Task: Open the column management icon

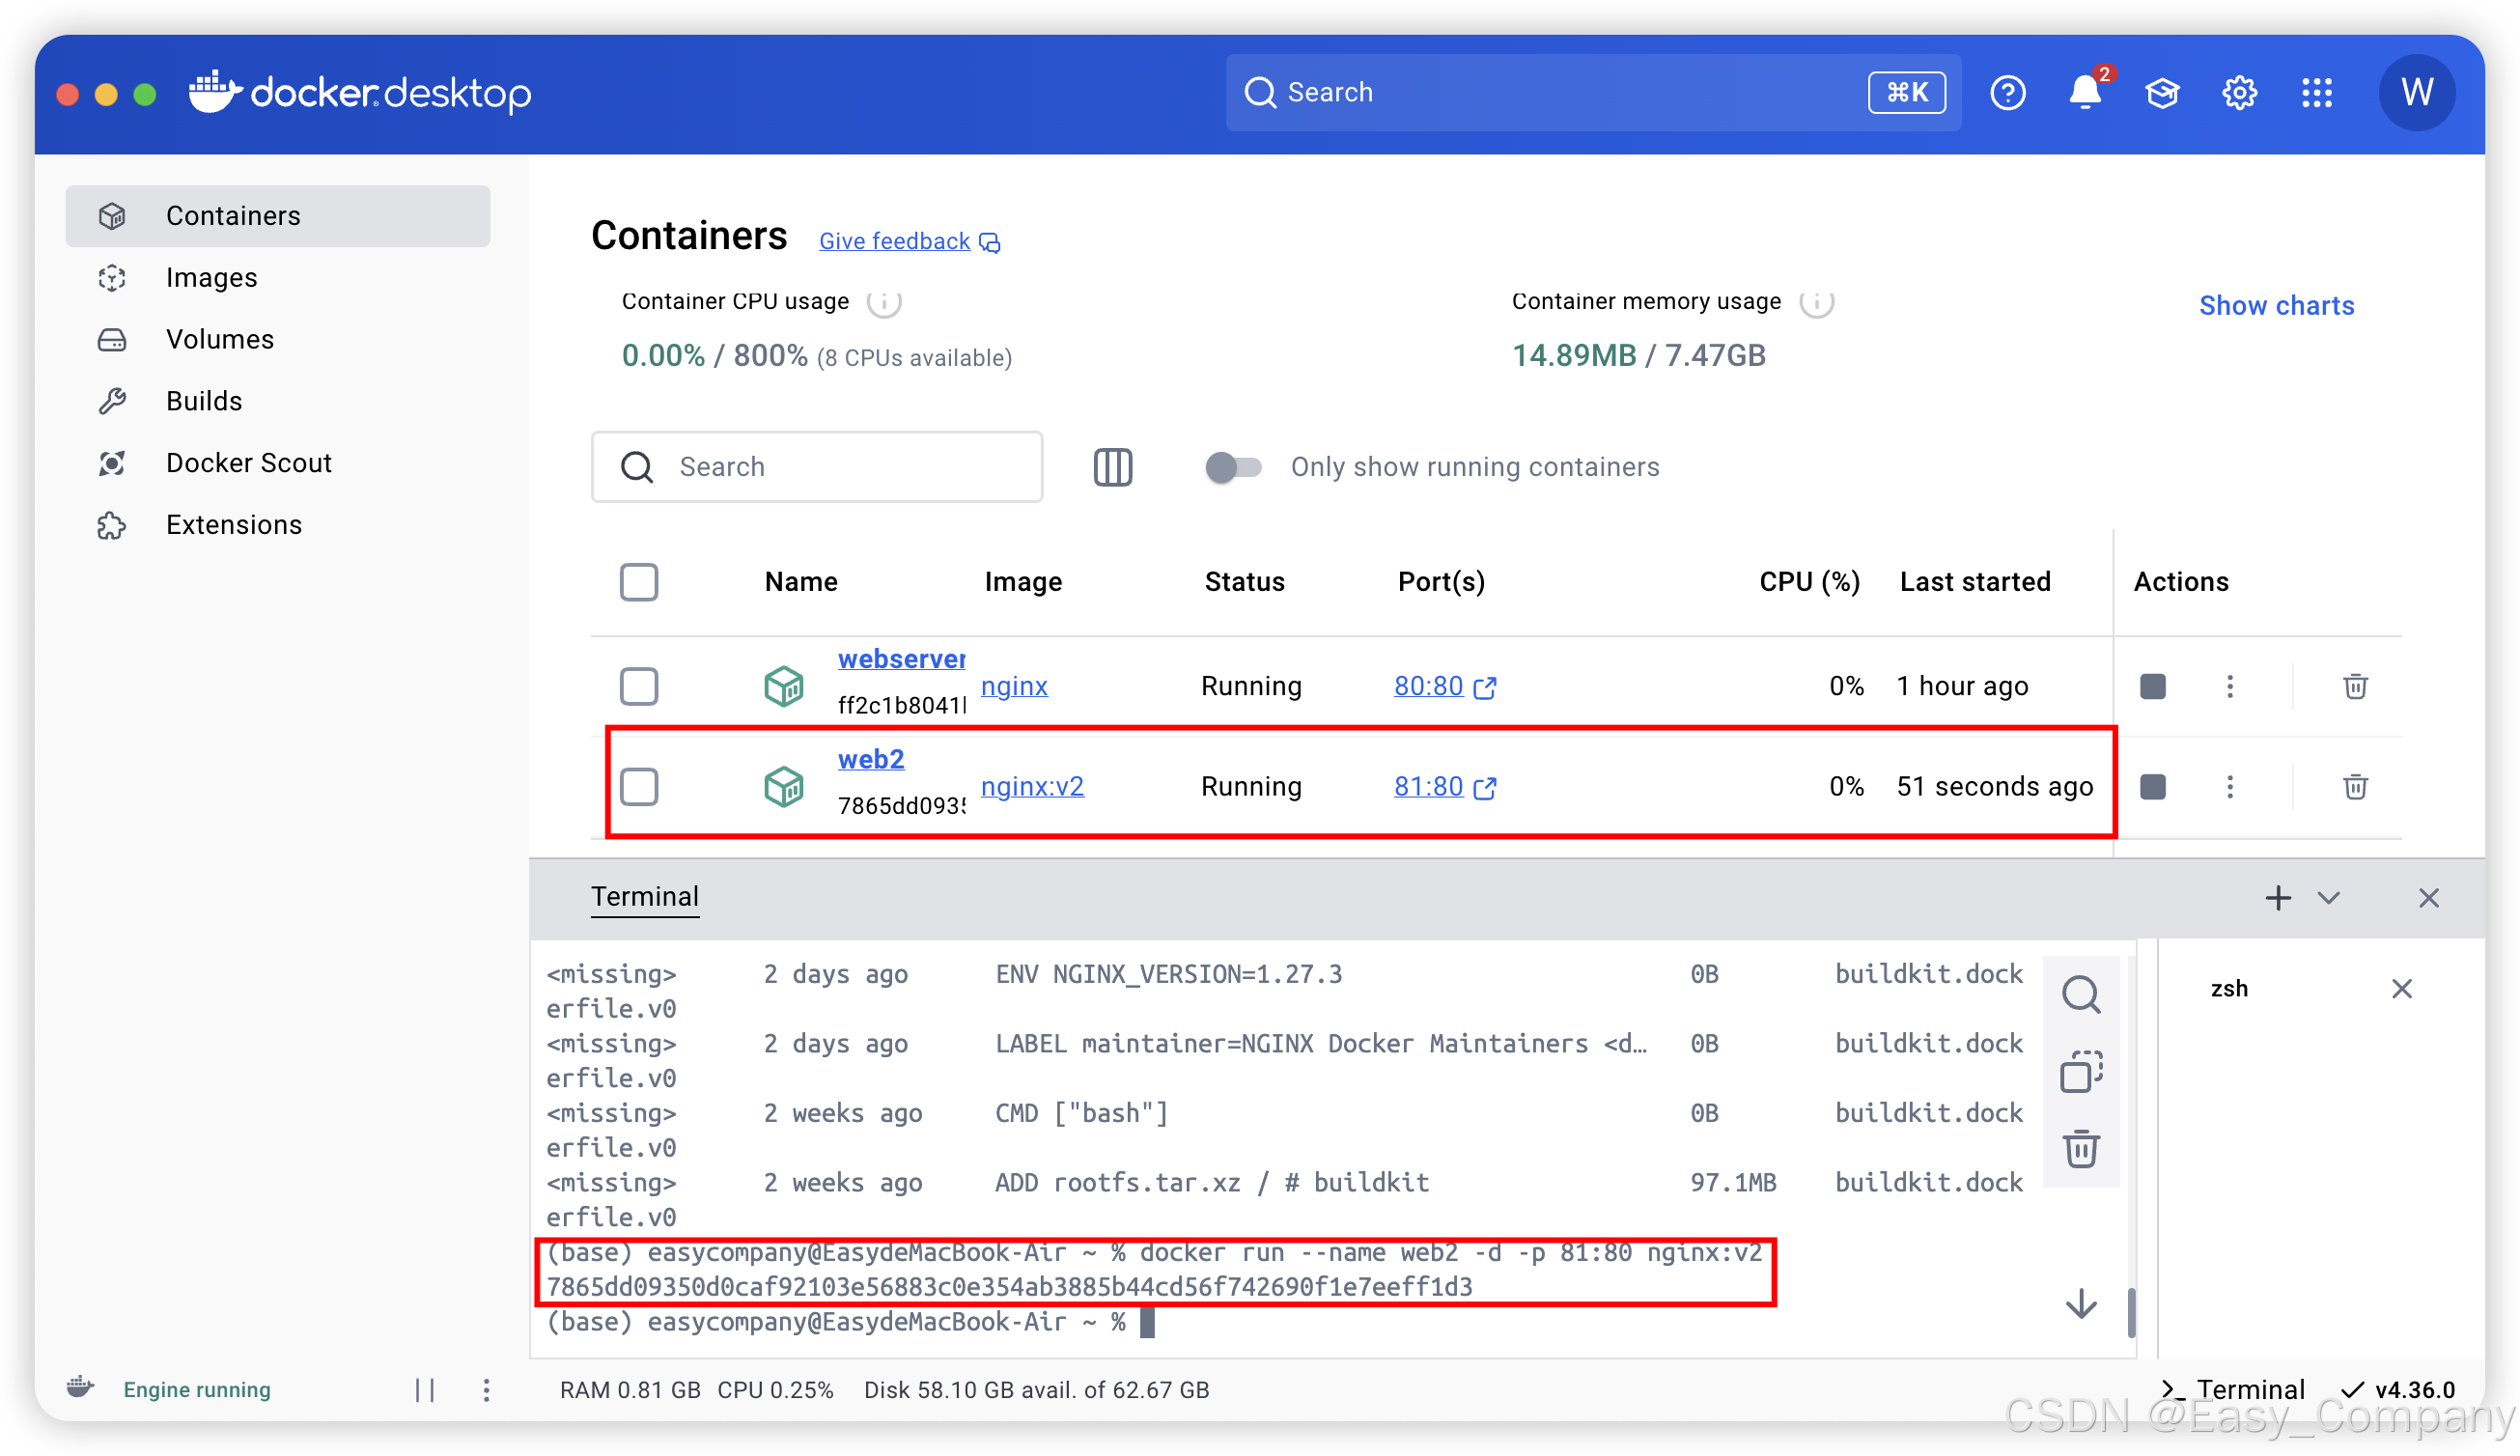Action: click(1112, 467)
